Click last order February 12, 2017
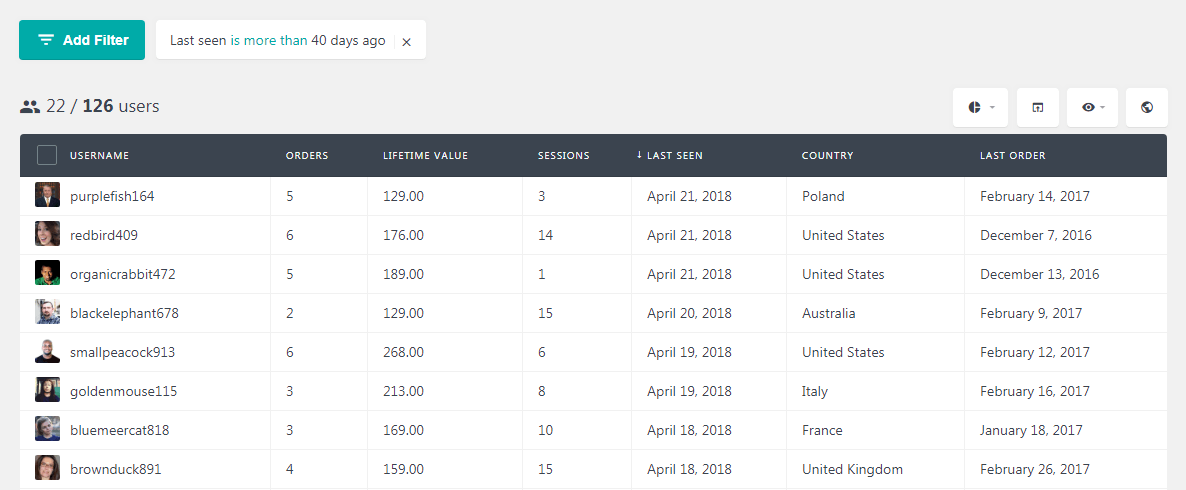This screenshot has width=1186, height=490. click(1035, 352)
